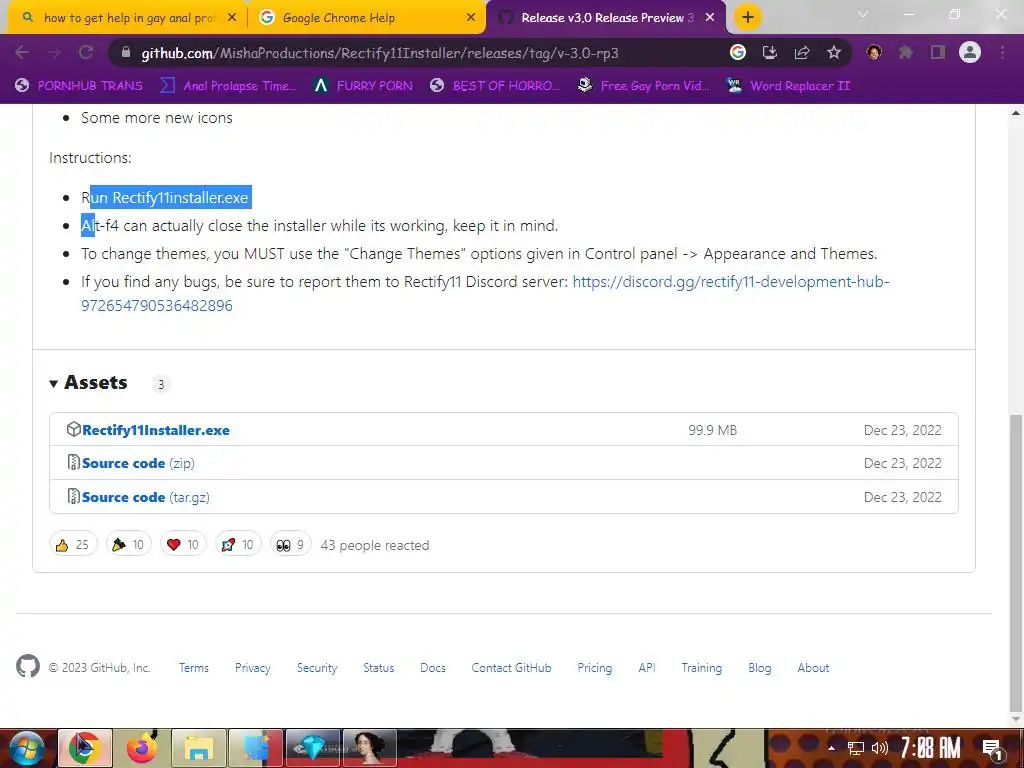This screenshot has height=768, width=1024.
Task: Click the scrollbar up arrow
Action: click(x=1016, y=113)
